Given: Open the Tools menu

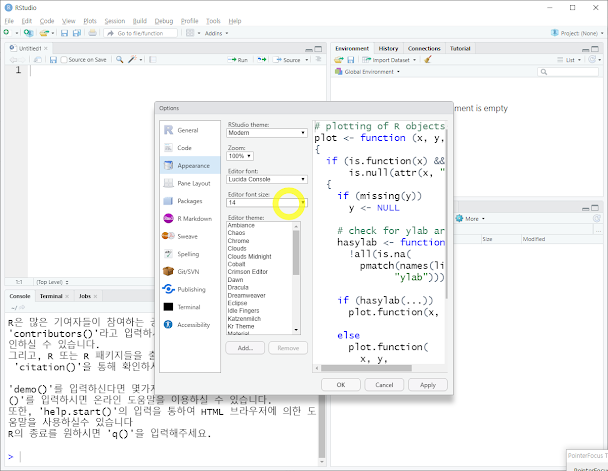Looking at the screenshot, I should (x=213, y=21).
